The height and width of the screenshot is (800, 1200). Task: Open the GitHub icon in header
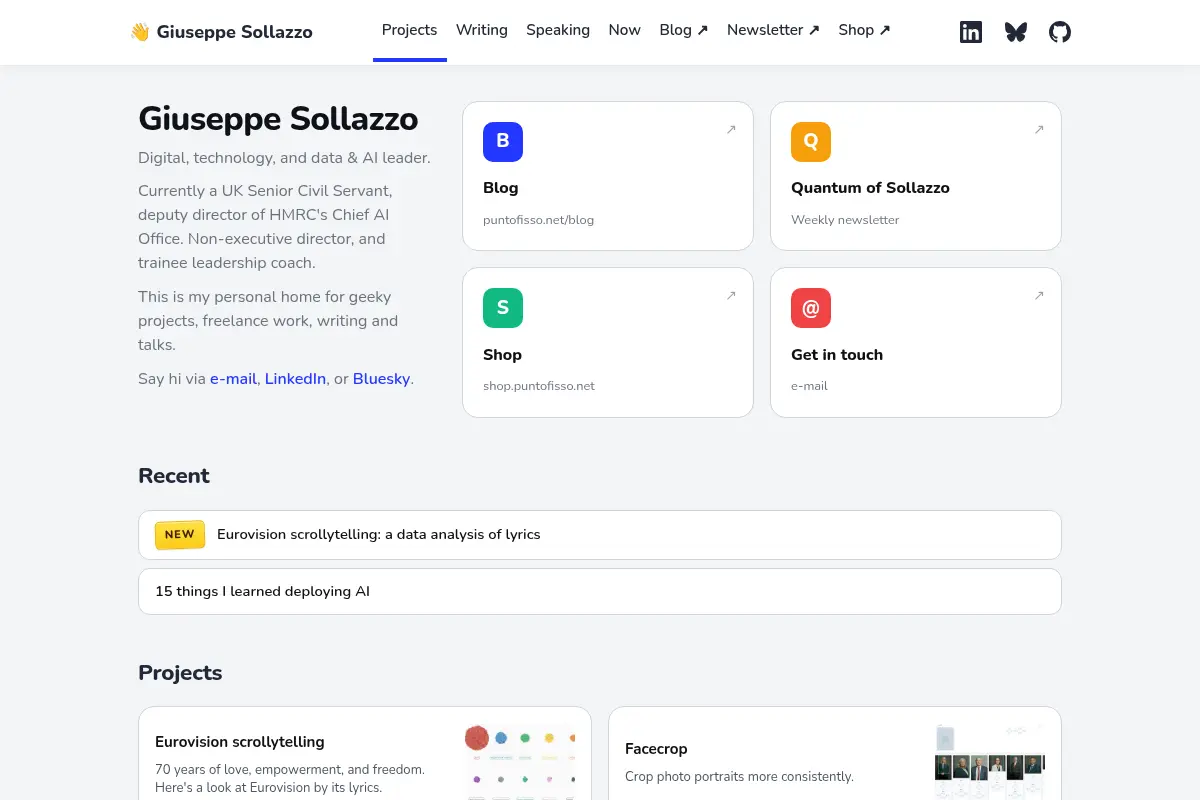1060,32
